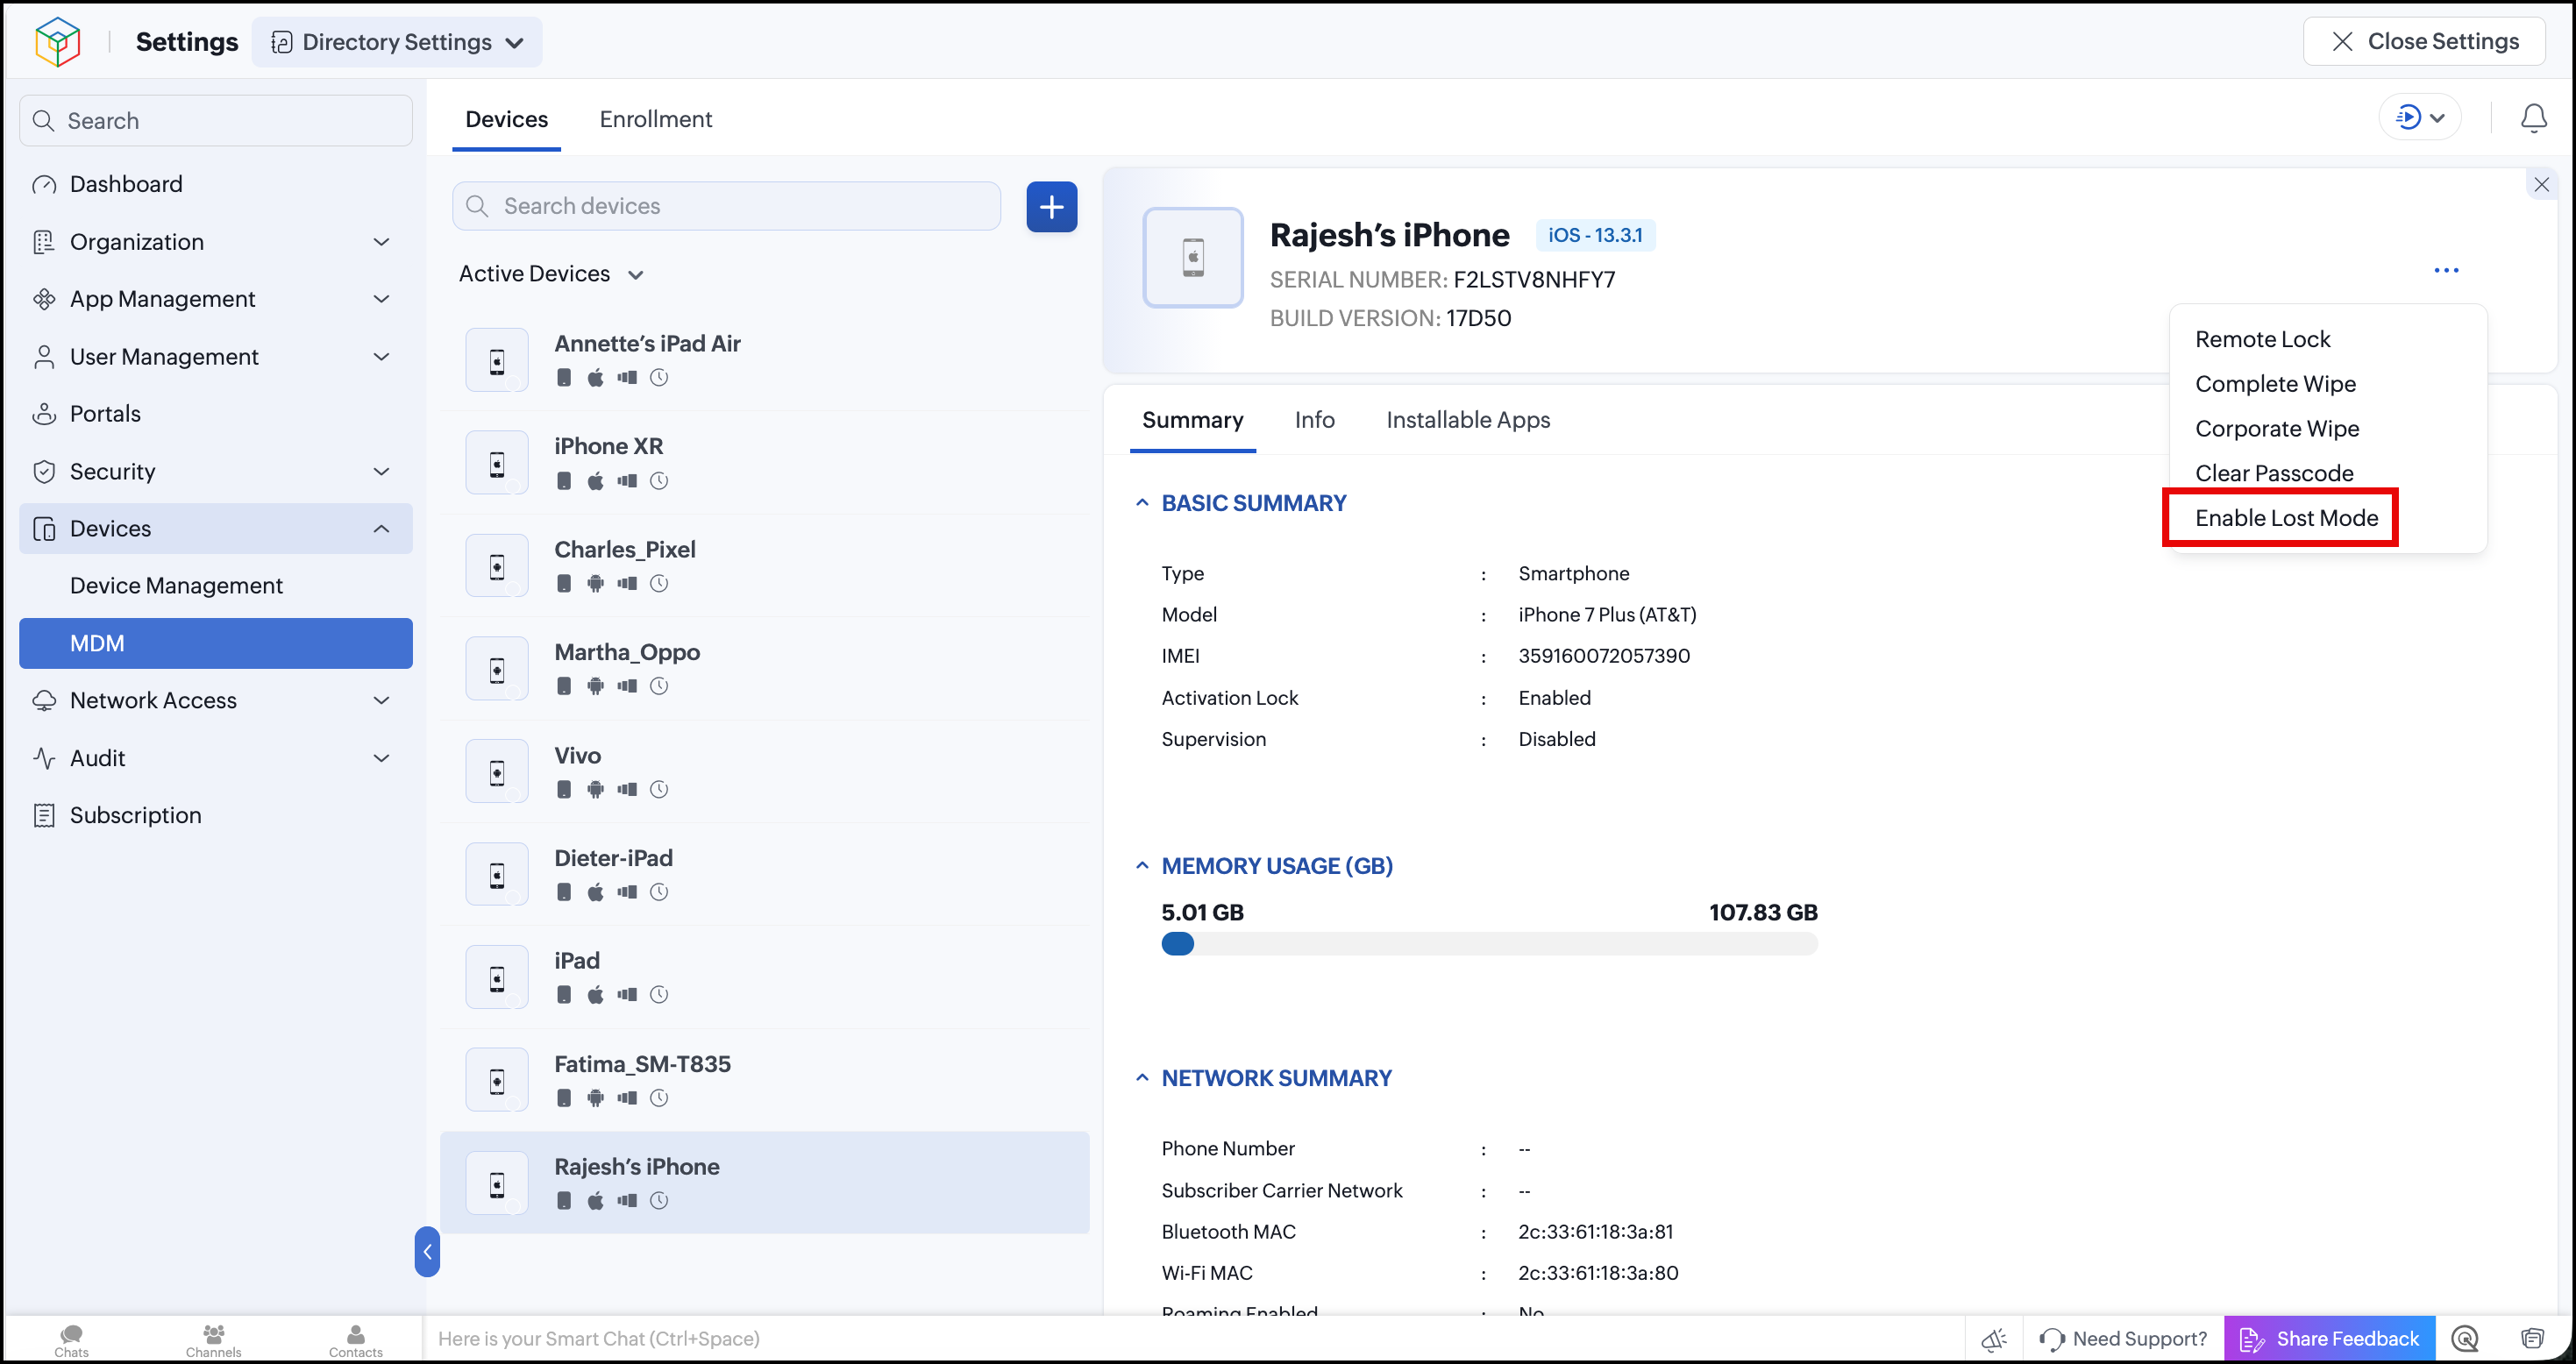Click the Android platform icon under Charles_Pixel
Viewport: 2576px width, 1364px height.
[x=595, y=584]
